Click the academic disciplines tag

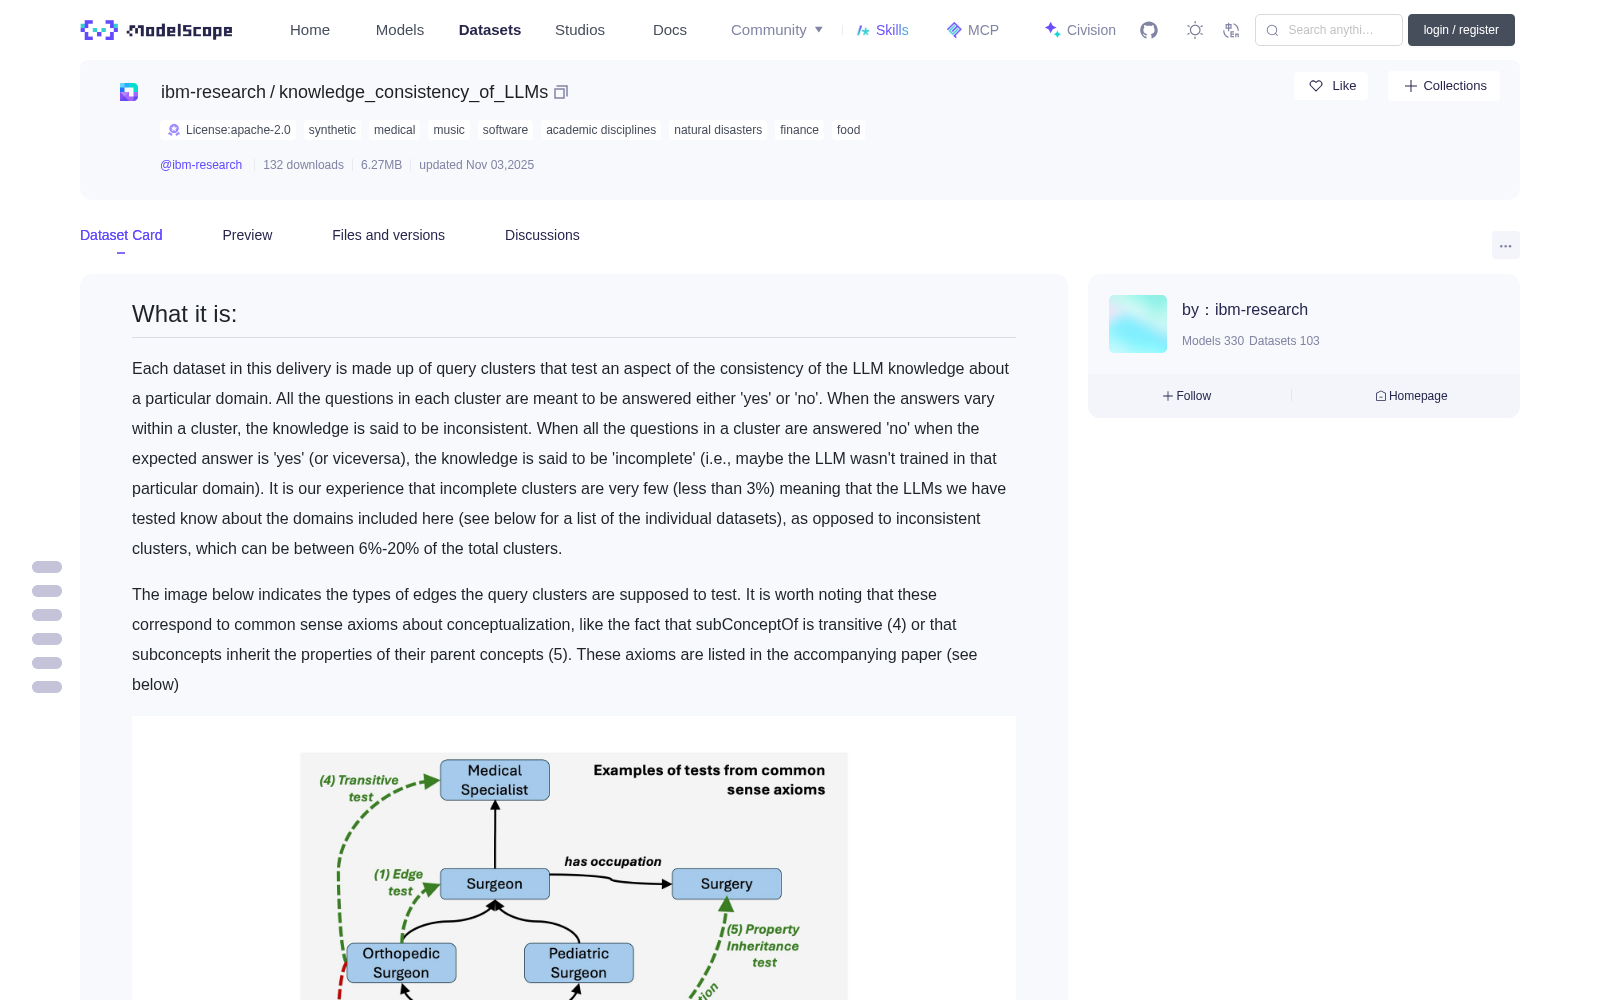click(x=601, y=130)
